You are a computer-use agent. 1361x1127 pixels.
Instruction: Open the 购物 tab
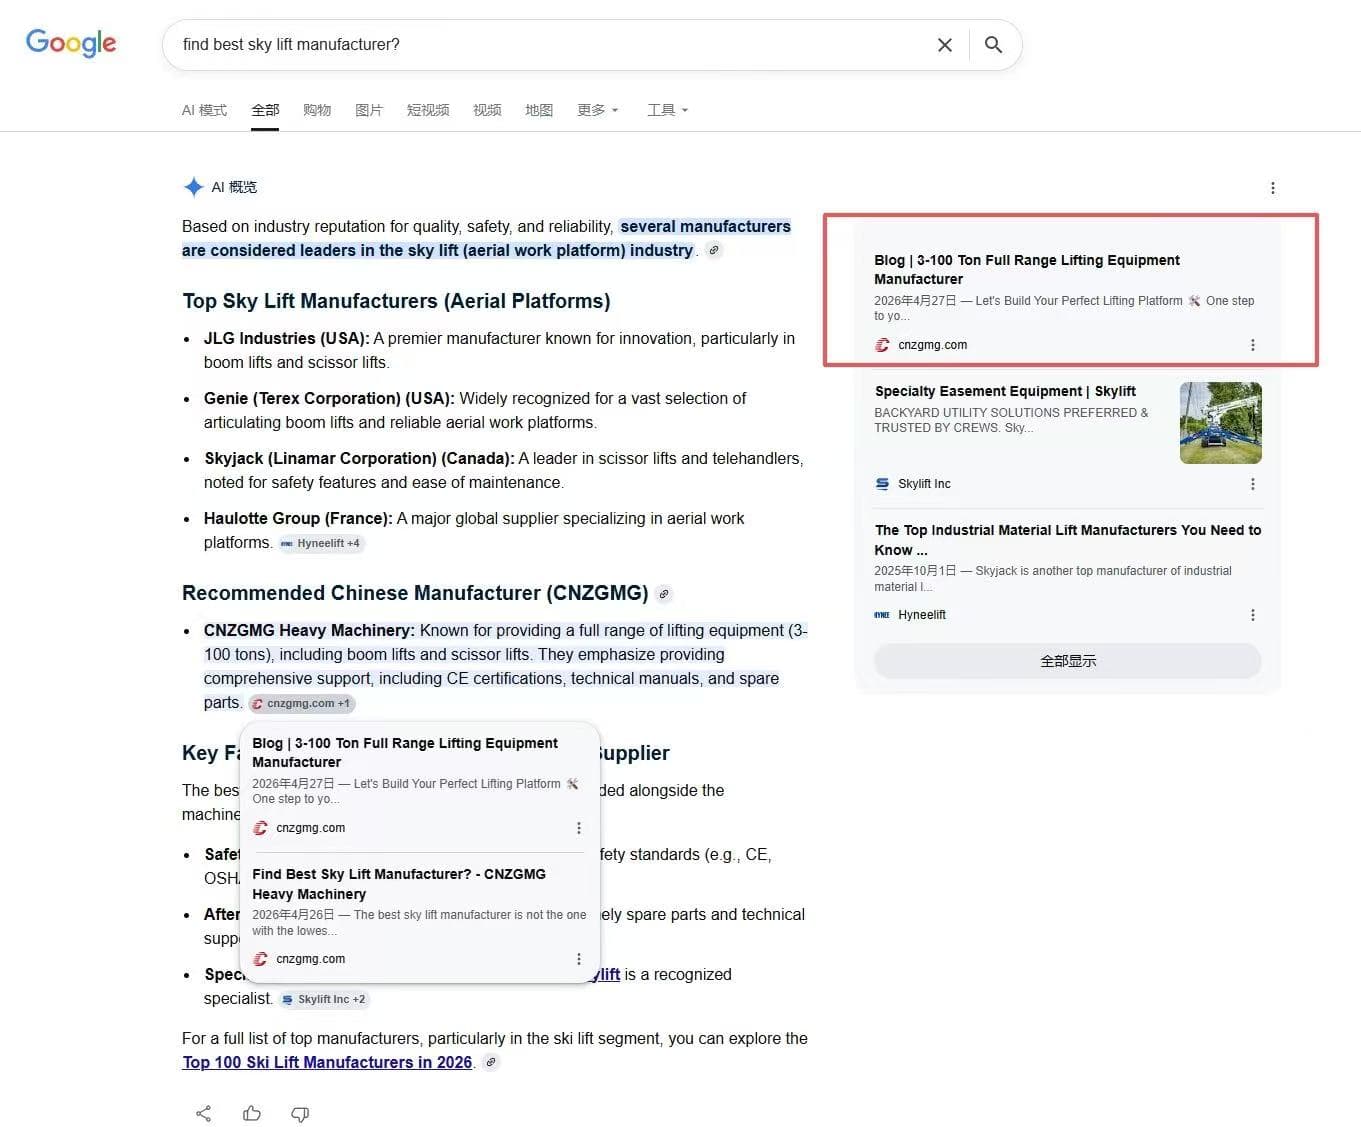coord(317,110)
